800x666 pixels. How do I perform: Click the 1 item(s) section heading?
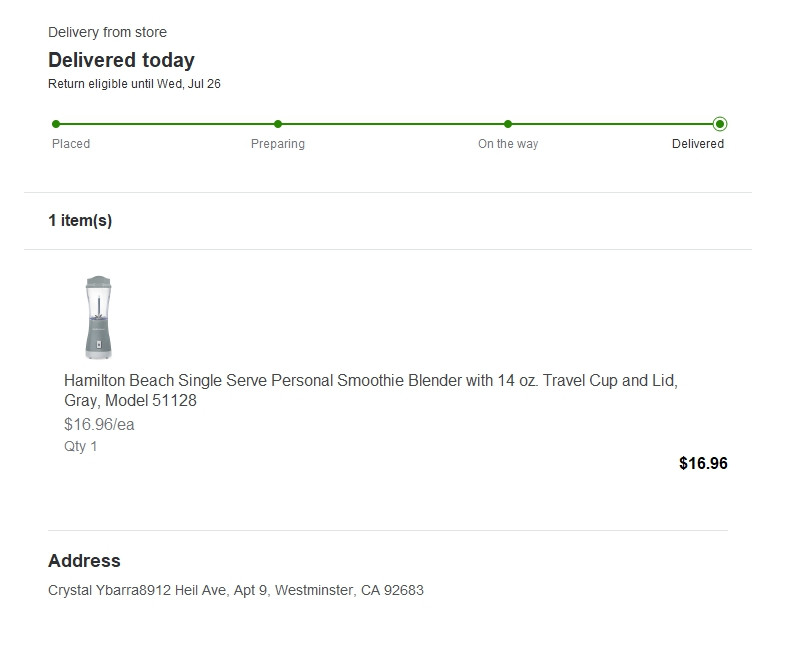click(80, 221)
